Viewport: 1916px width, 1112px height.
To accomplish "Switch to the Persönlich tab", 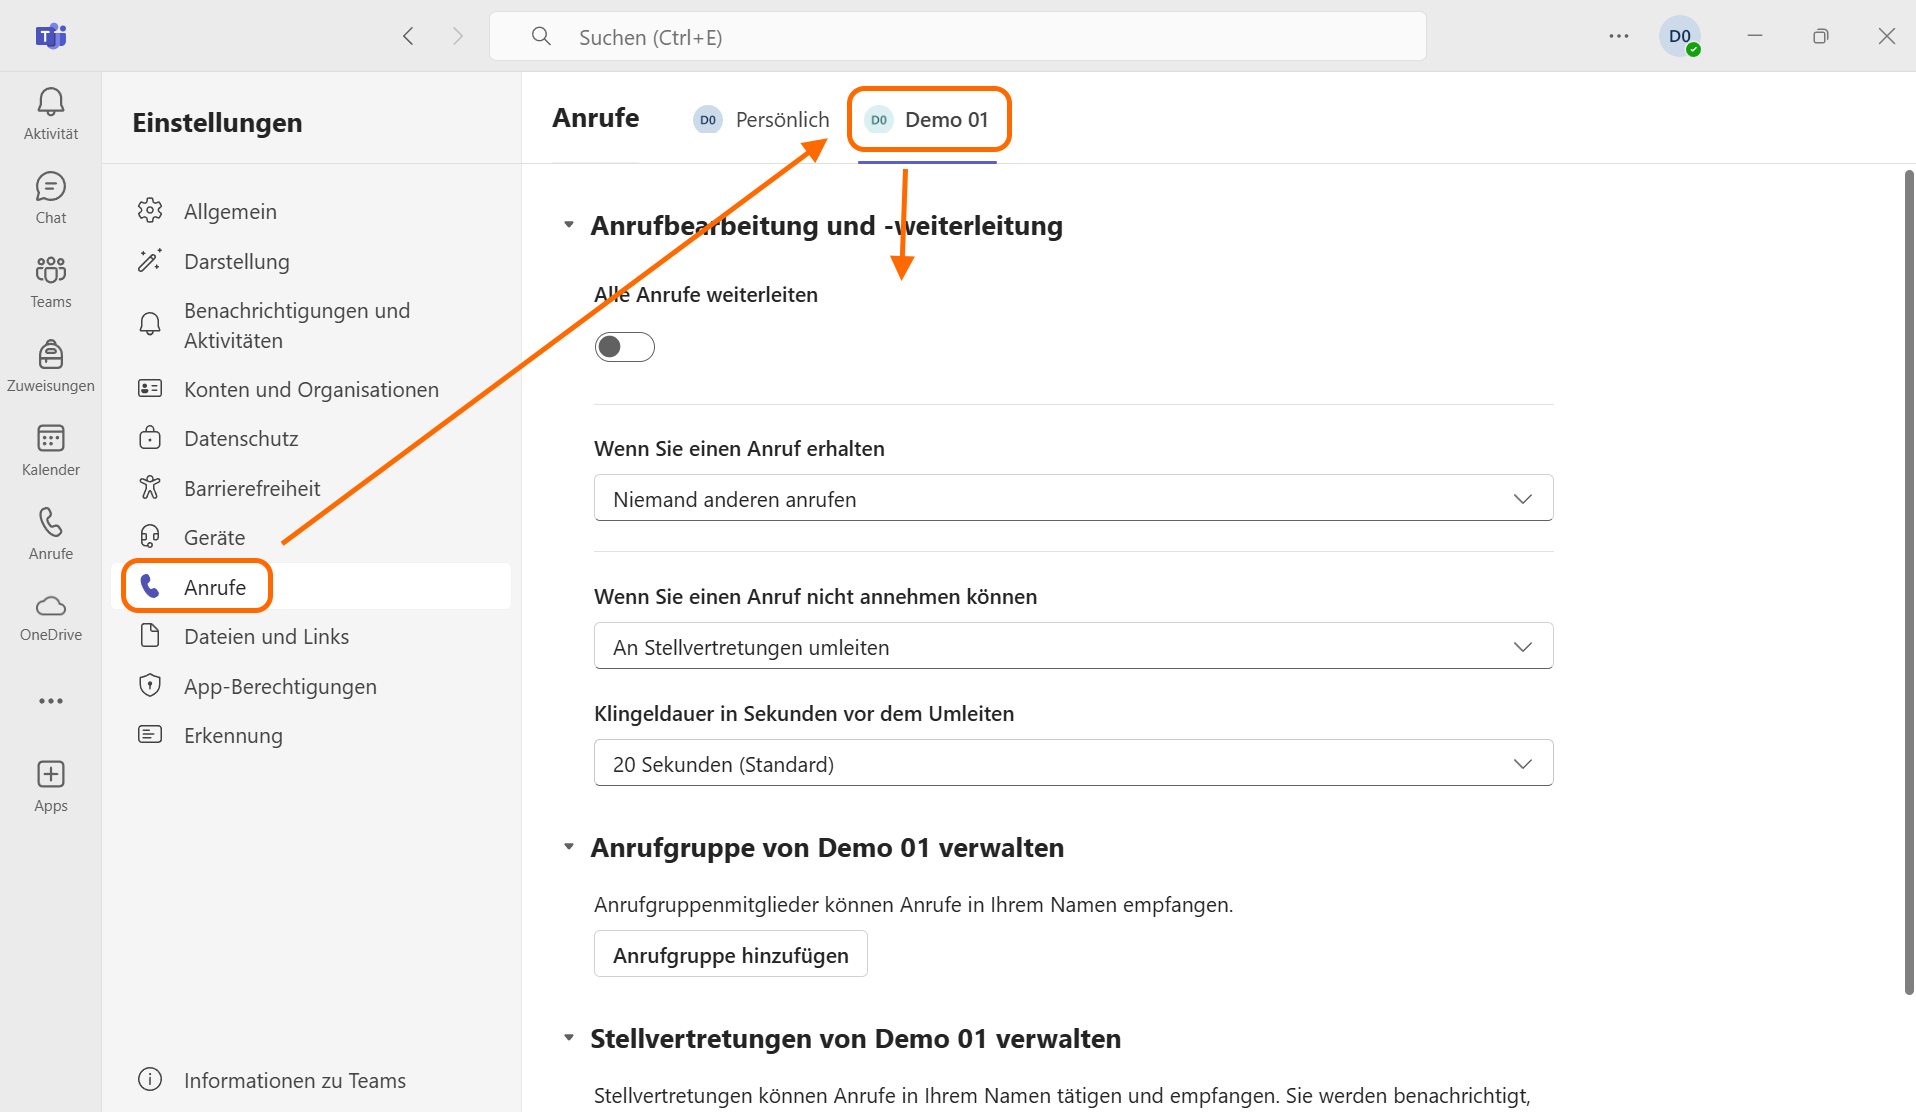I will point(762,120).
